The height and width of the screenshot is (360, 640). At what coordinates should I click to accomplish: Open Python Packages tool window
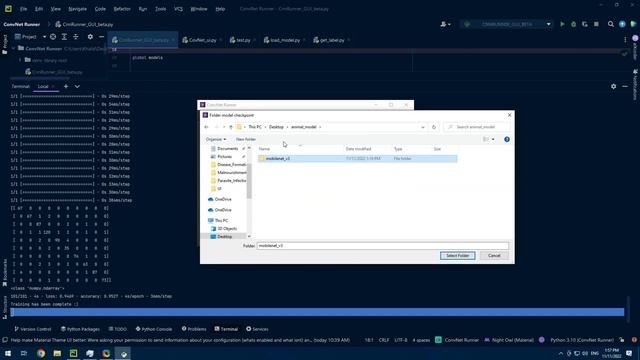[x=80, y=329]
